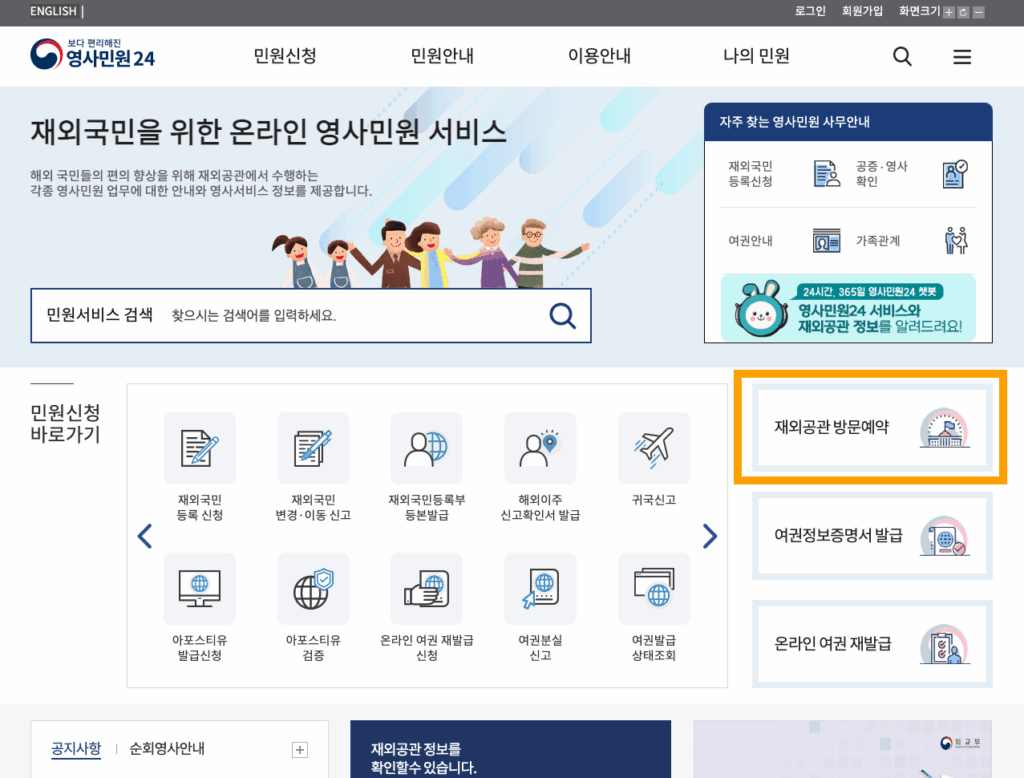Open the 이용안내 menu
The image size is (1024, 778).
[599, 56]
